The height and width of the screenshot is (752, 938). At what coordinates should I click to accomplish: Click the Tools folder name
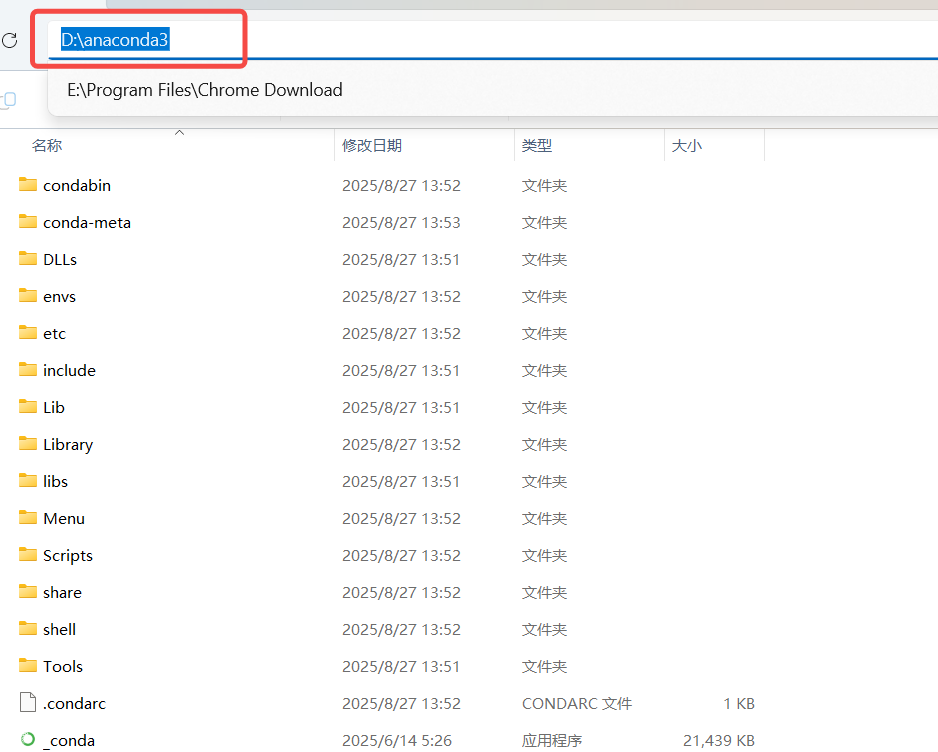coord(63,667)
